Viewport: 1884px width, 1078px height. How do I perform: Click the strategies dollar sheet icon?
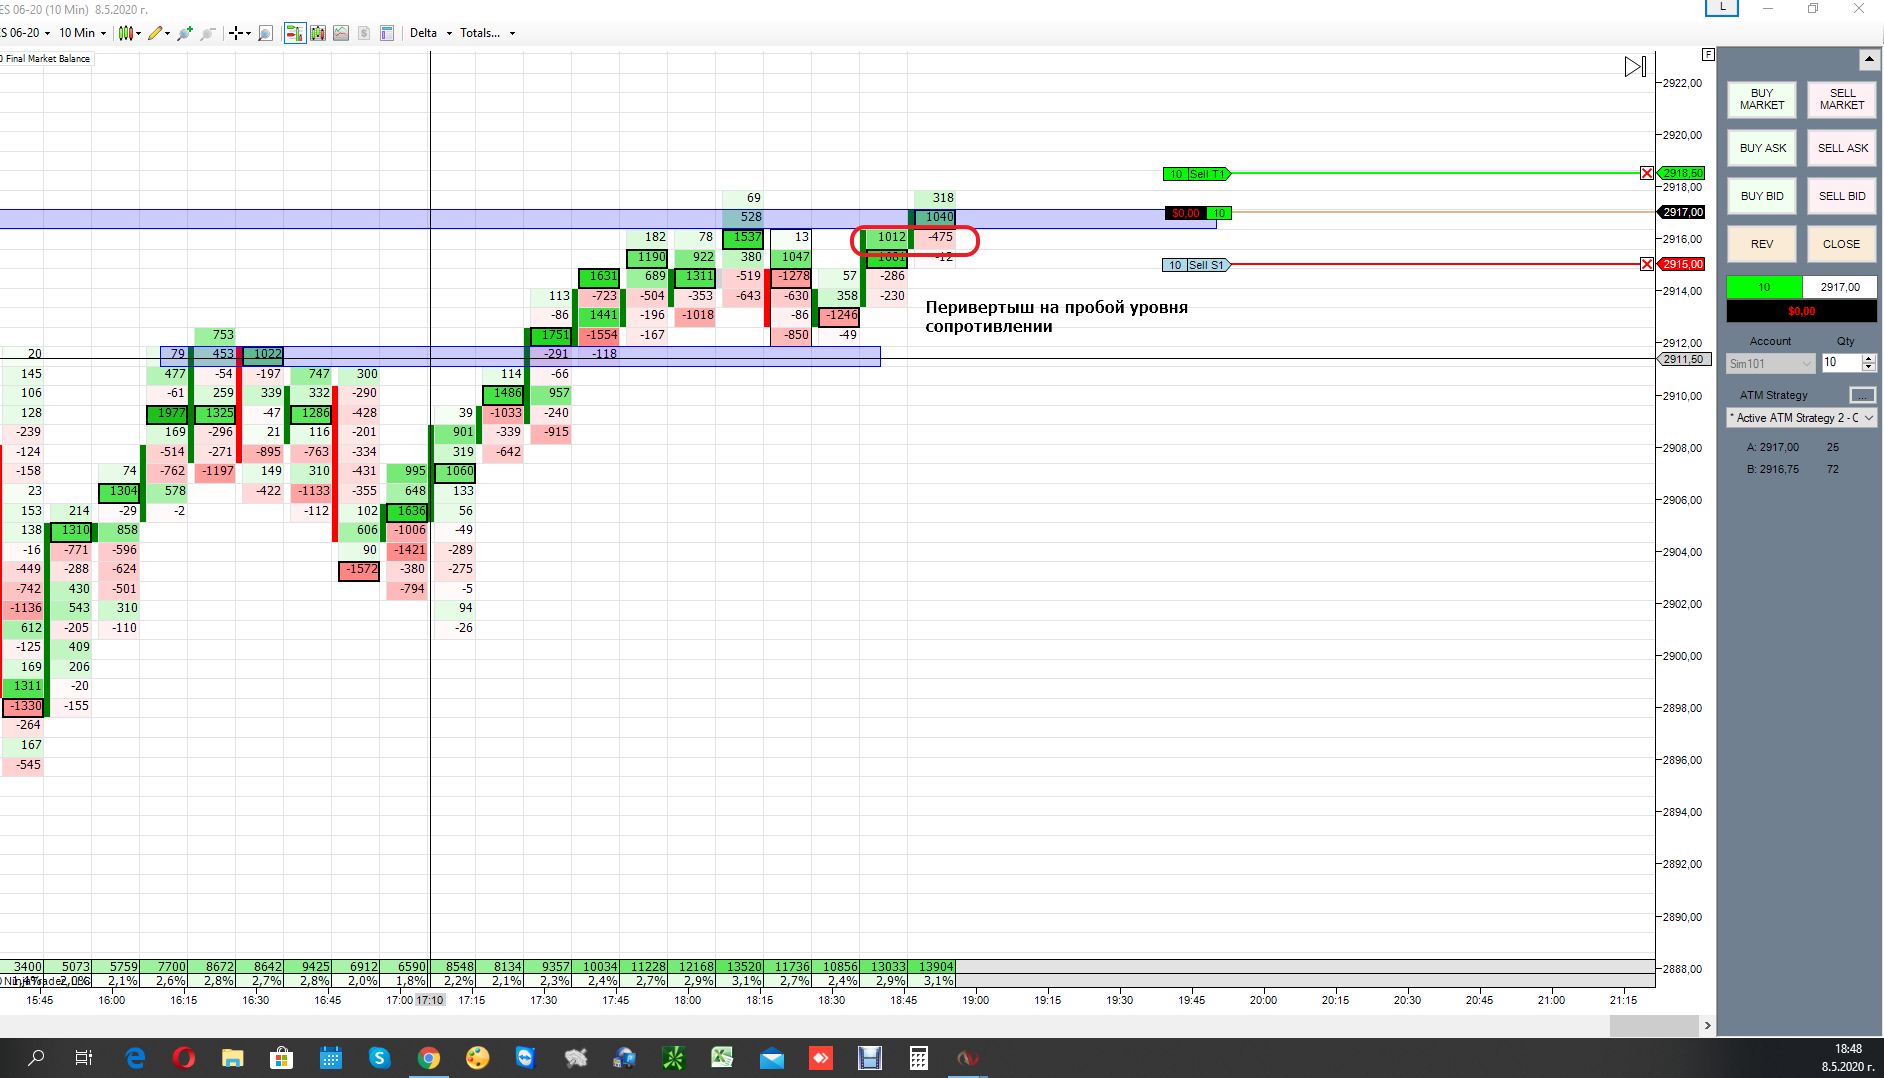click(x=364, y=33)
